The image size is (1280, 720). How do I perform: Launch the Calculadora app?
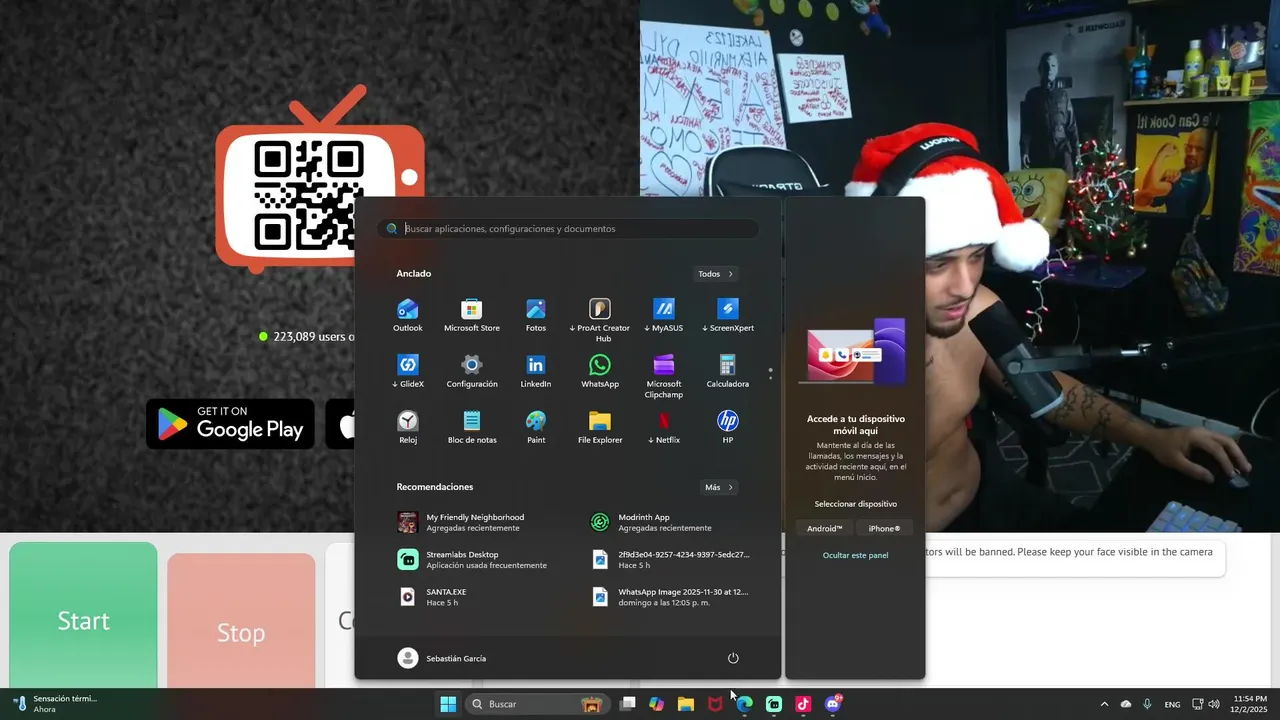(728, 371)
